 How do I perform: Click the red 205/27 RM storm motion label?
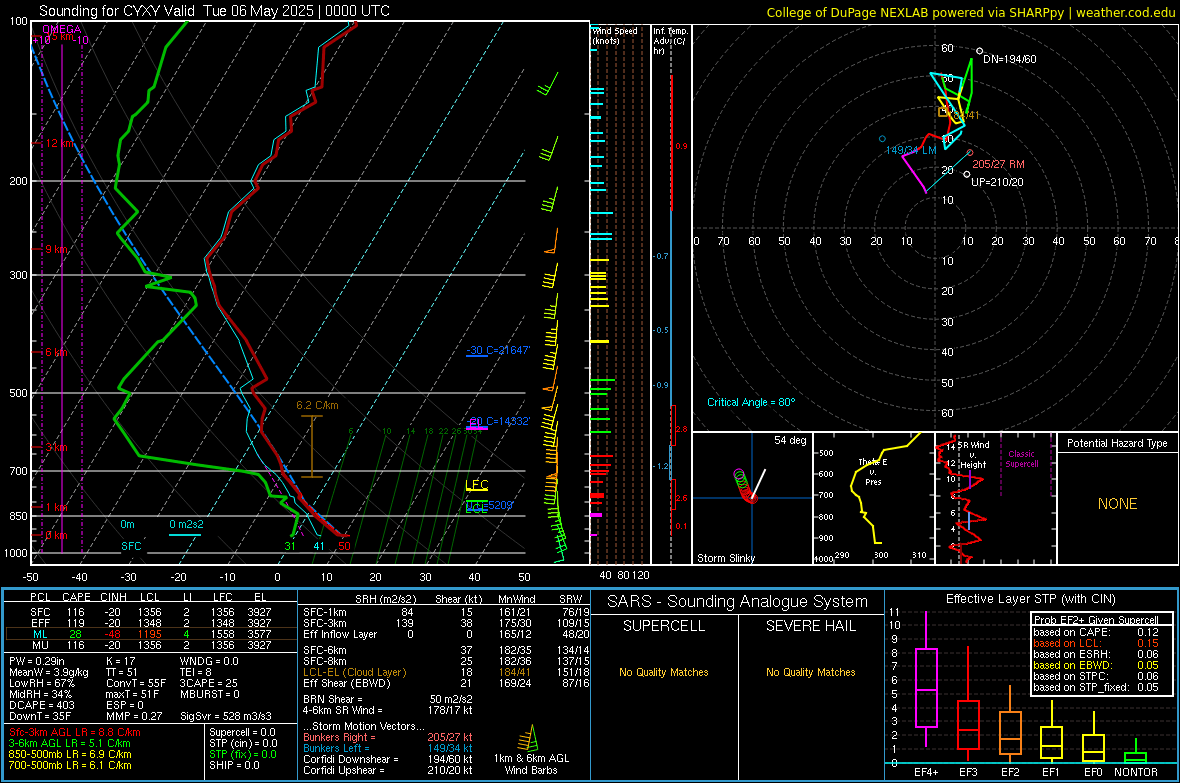[998, 163]
